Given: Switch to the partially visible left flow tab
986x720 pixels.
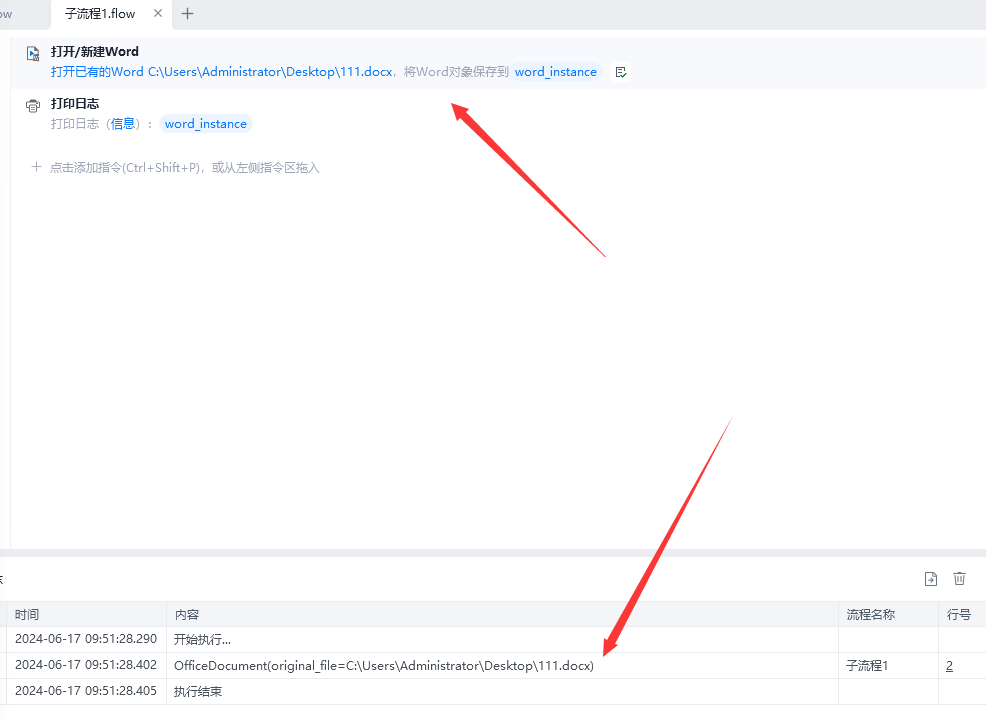Looking at the screenshot, I should pos(10,14).
